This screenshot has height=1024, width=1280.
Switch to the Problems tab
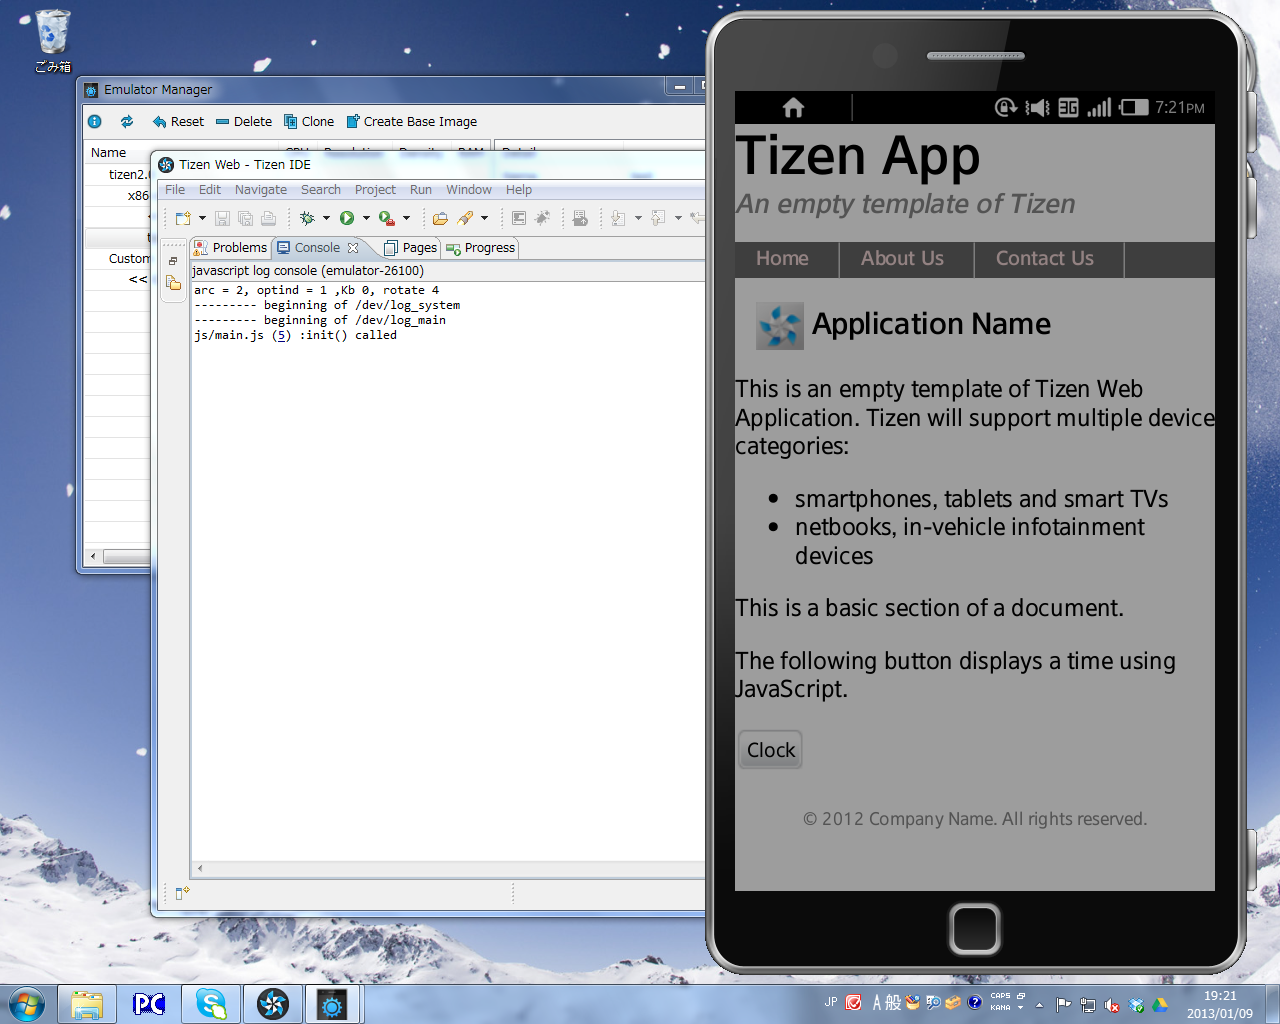[x=231, y=248]
